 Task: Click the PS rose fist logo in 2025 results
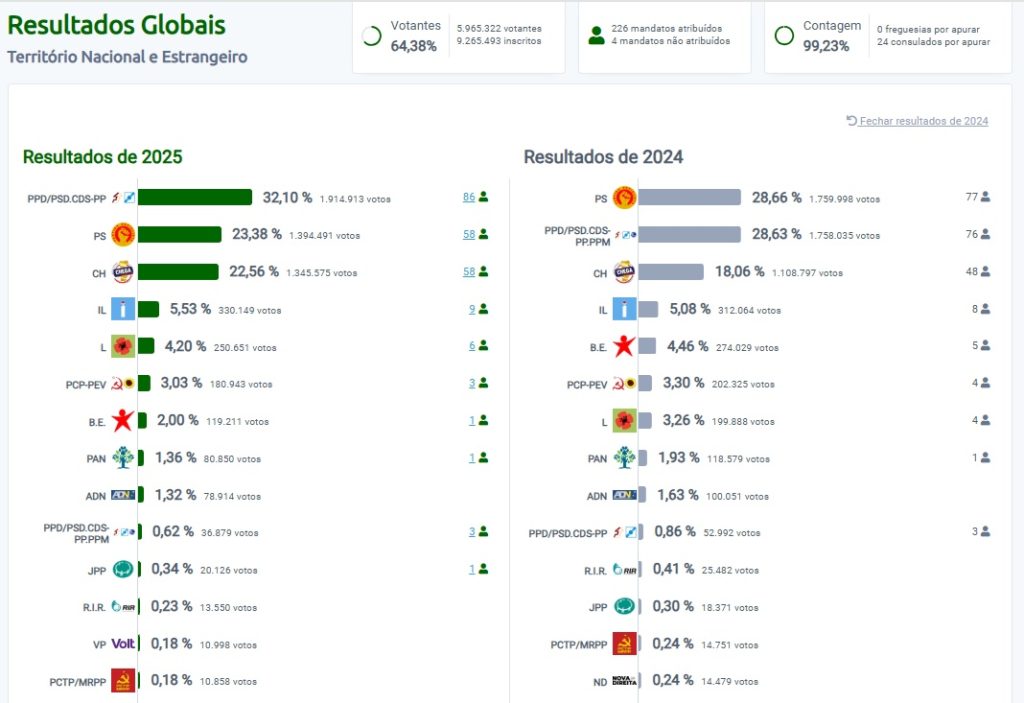123,235
